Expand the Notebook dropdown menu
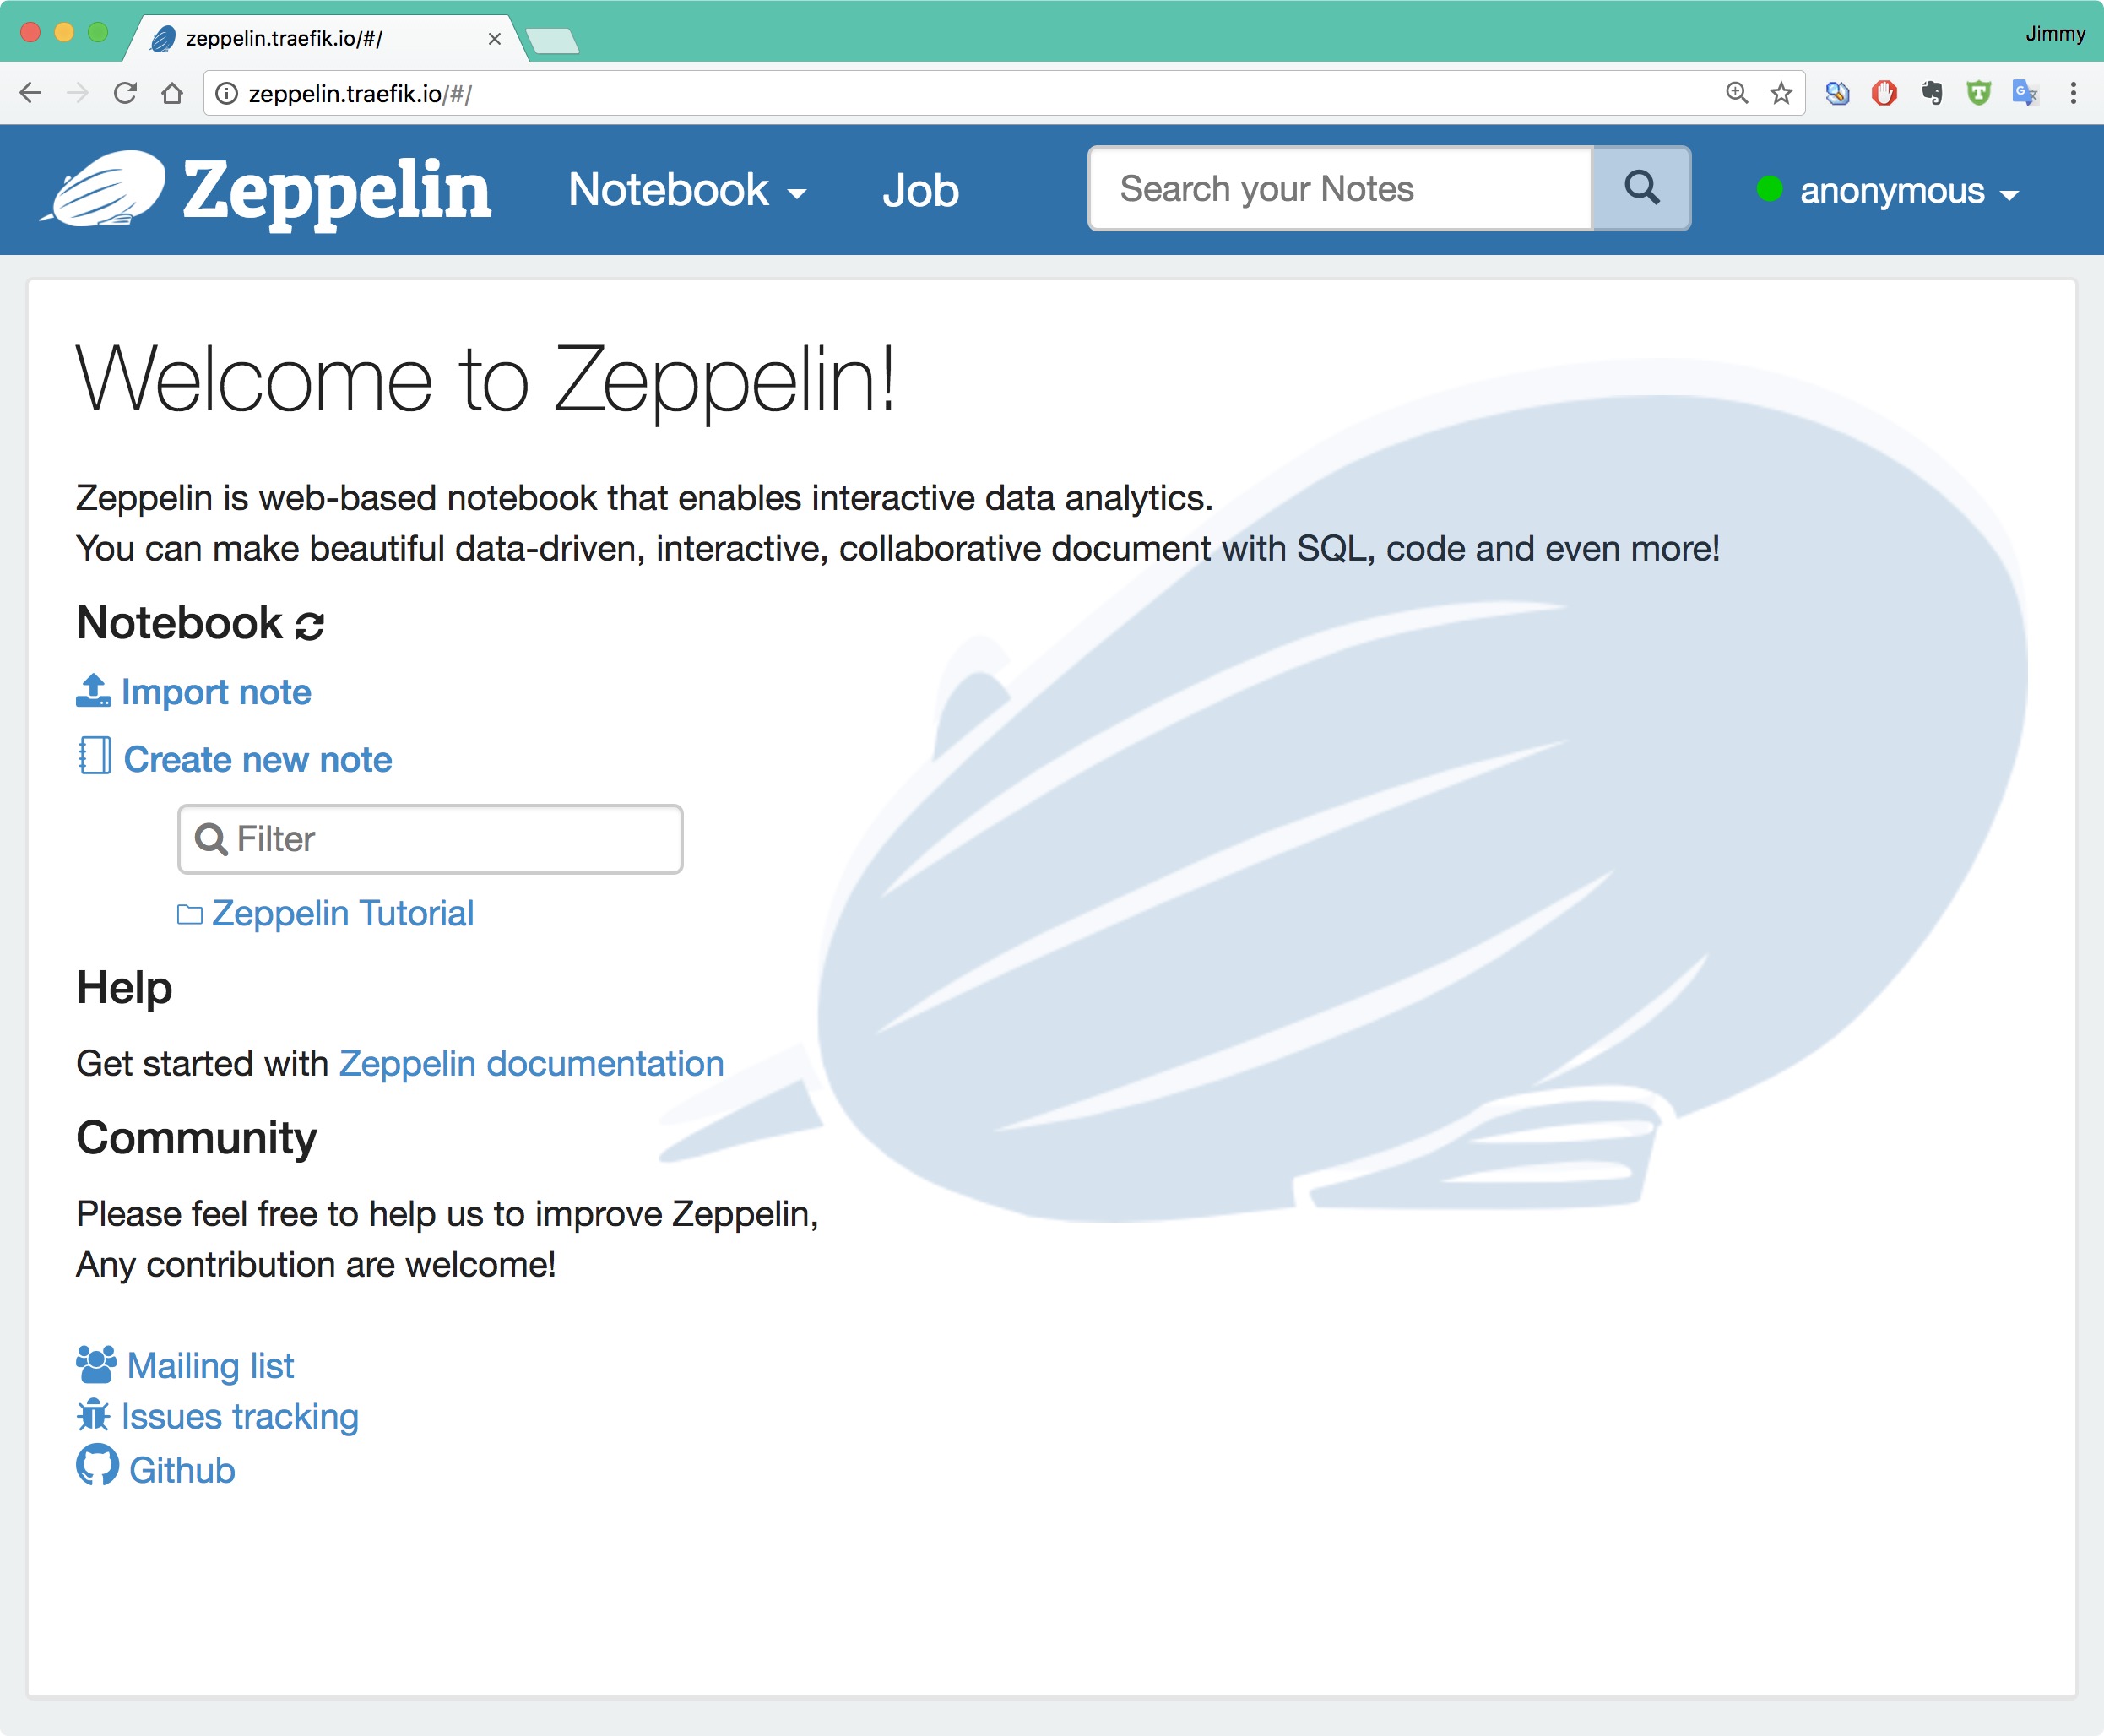The image size is (2104, 1736). click(x=686, y=191)
